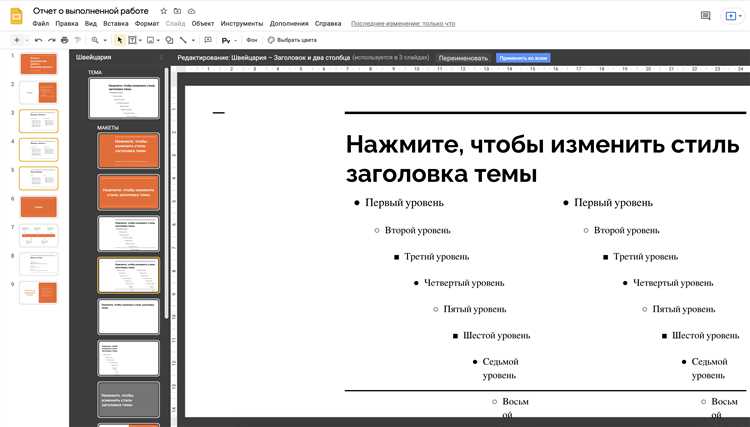This screenshot has width=750, height=427.
Task: Check the cloud save status icon
Action: pyautogui.click(x=191, y=11)
